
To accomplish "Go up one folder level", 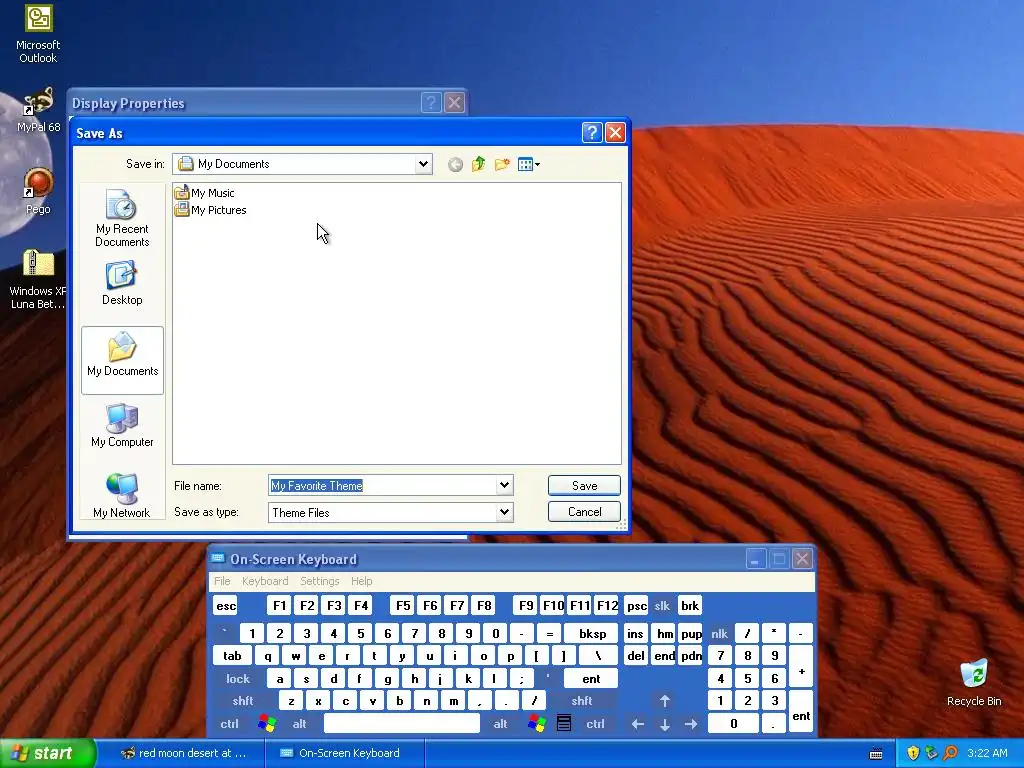I will click(x=479, y=164).
